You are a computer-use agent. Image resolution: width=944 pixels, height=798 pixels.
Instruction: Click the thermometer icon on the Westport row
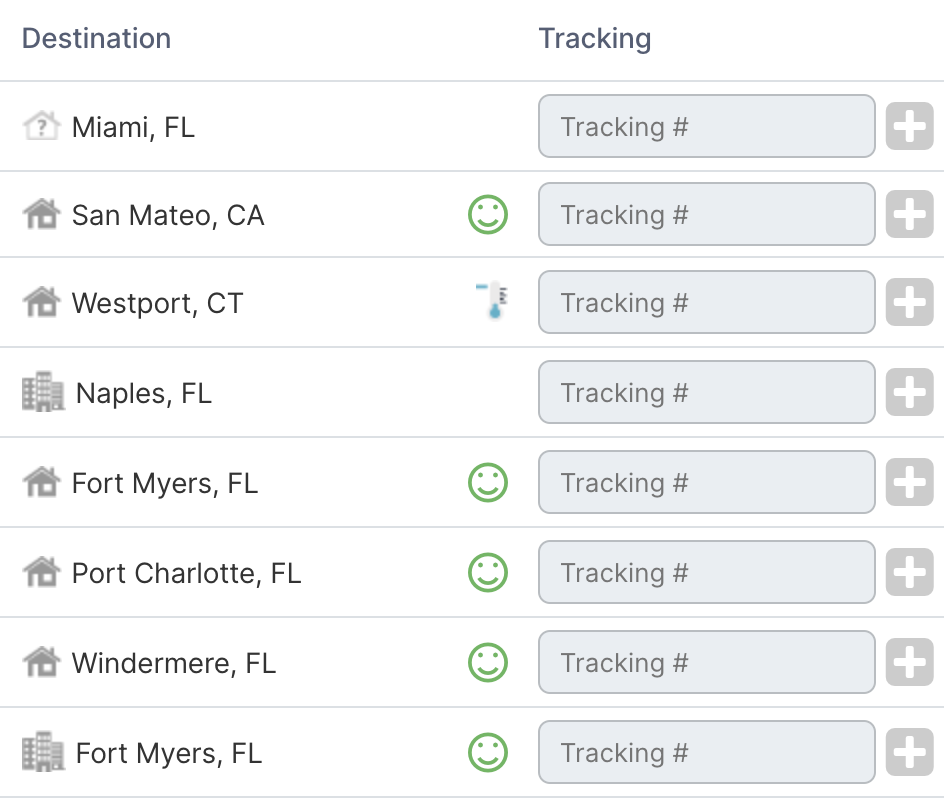[x=491, y=301]
